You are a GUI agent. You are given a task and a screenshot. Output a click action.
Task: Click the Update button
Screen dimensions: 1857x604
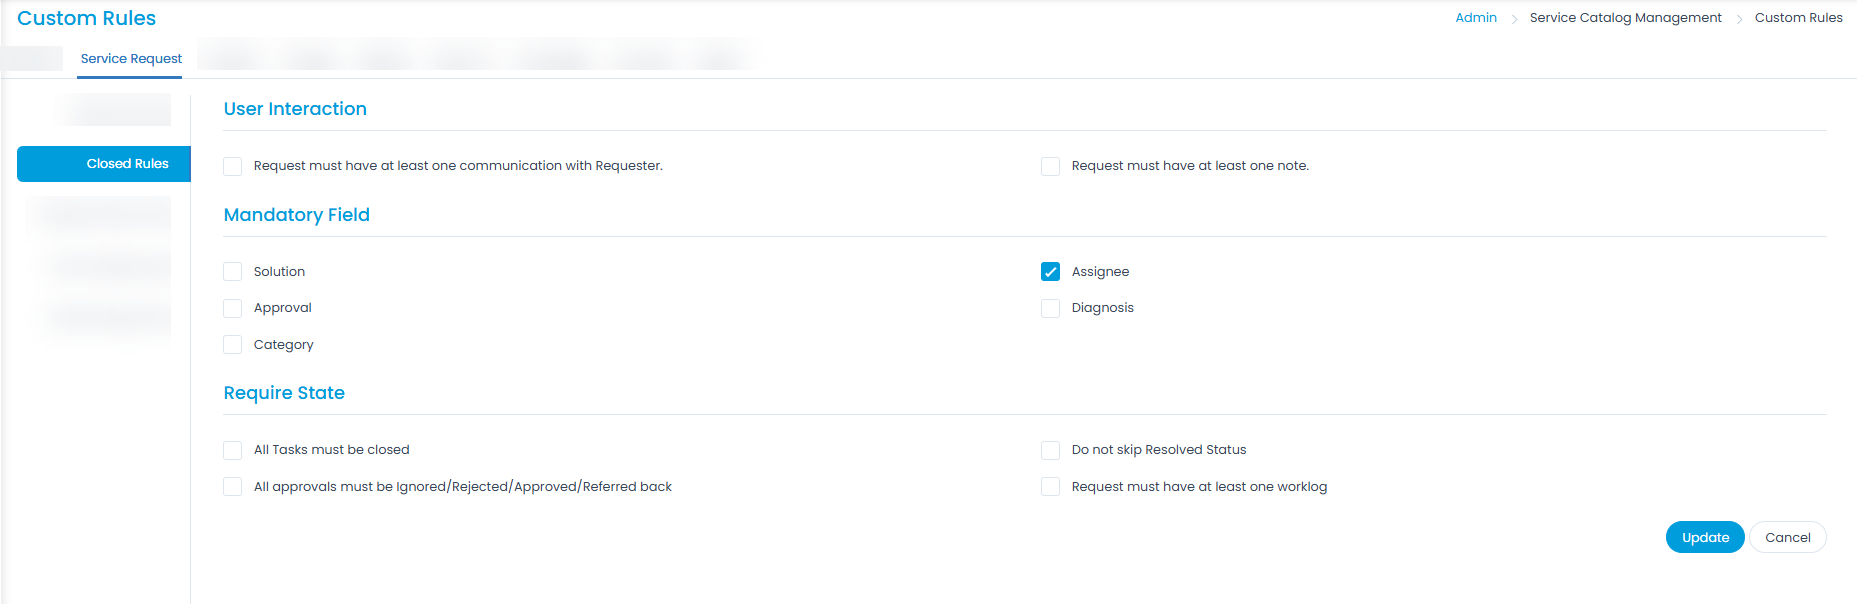pyautogui.click(x=1705, y=537)
